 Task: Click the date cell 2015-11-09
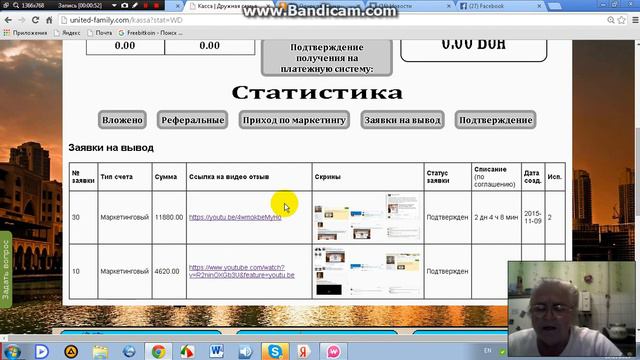pos(533,218)
